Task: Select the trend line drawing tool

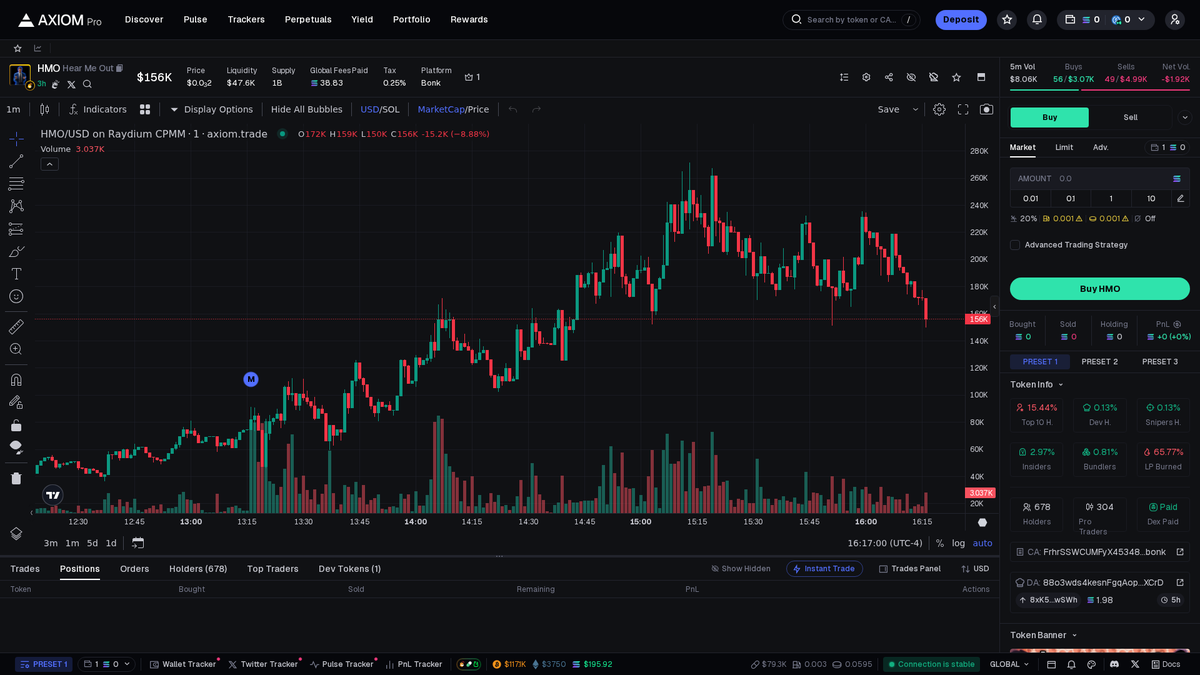Action: [x=16, y=161]
